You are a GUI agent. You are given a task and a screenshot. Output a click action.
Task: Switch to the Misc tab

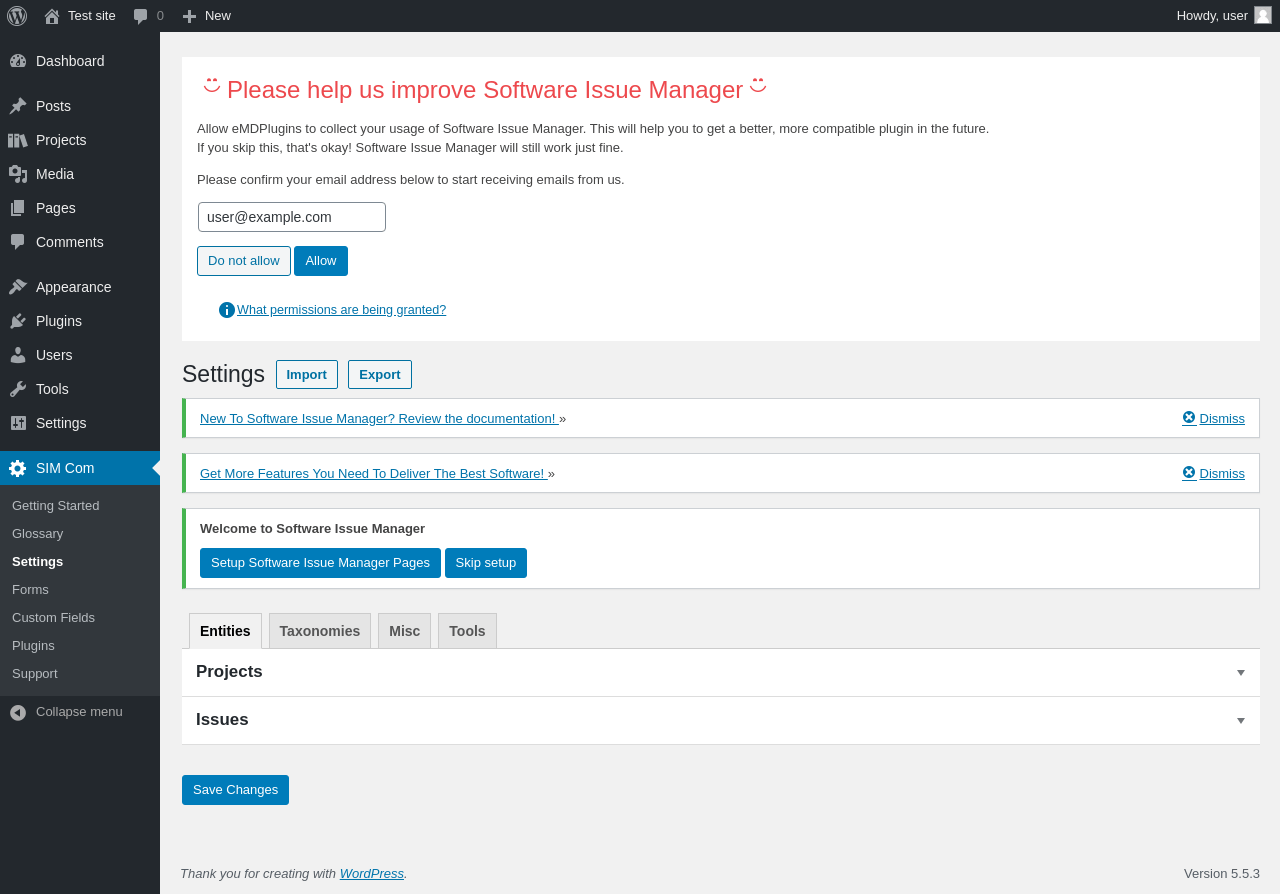(x=404, y=631)
